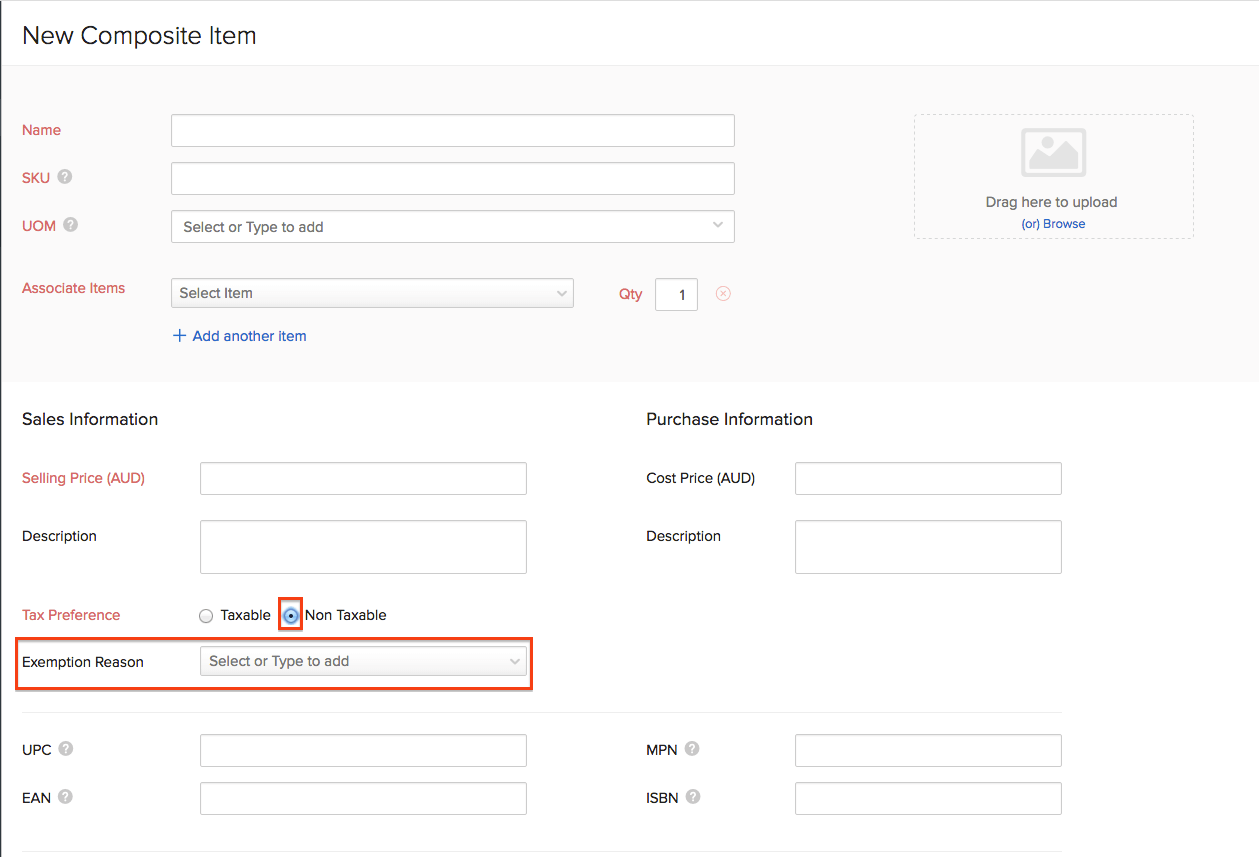Click the Add another item link

tap(240, 336)
